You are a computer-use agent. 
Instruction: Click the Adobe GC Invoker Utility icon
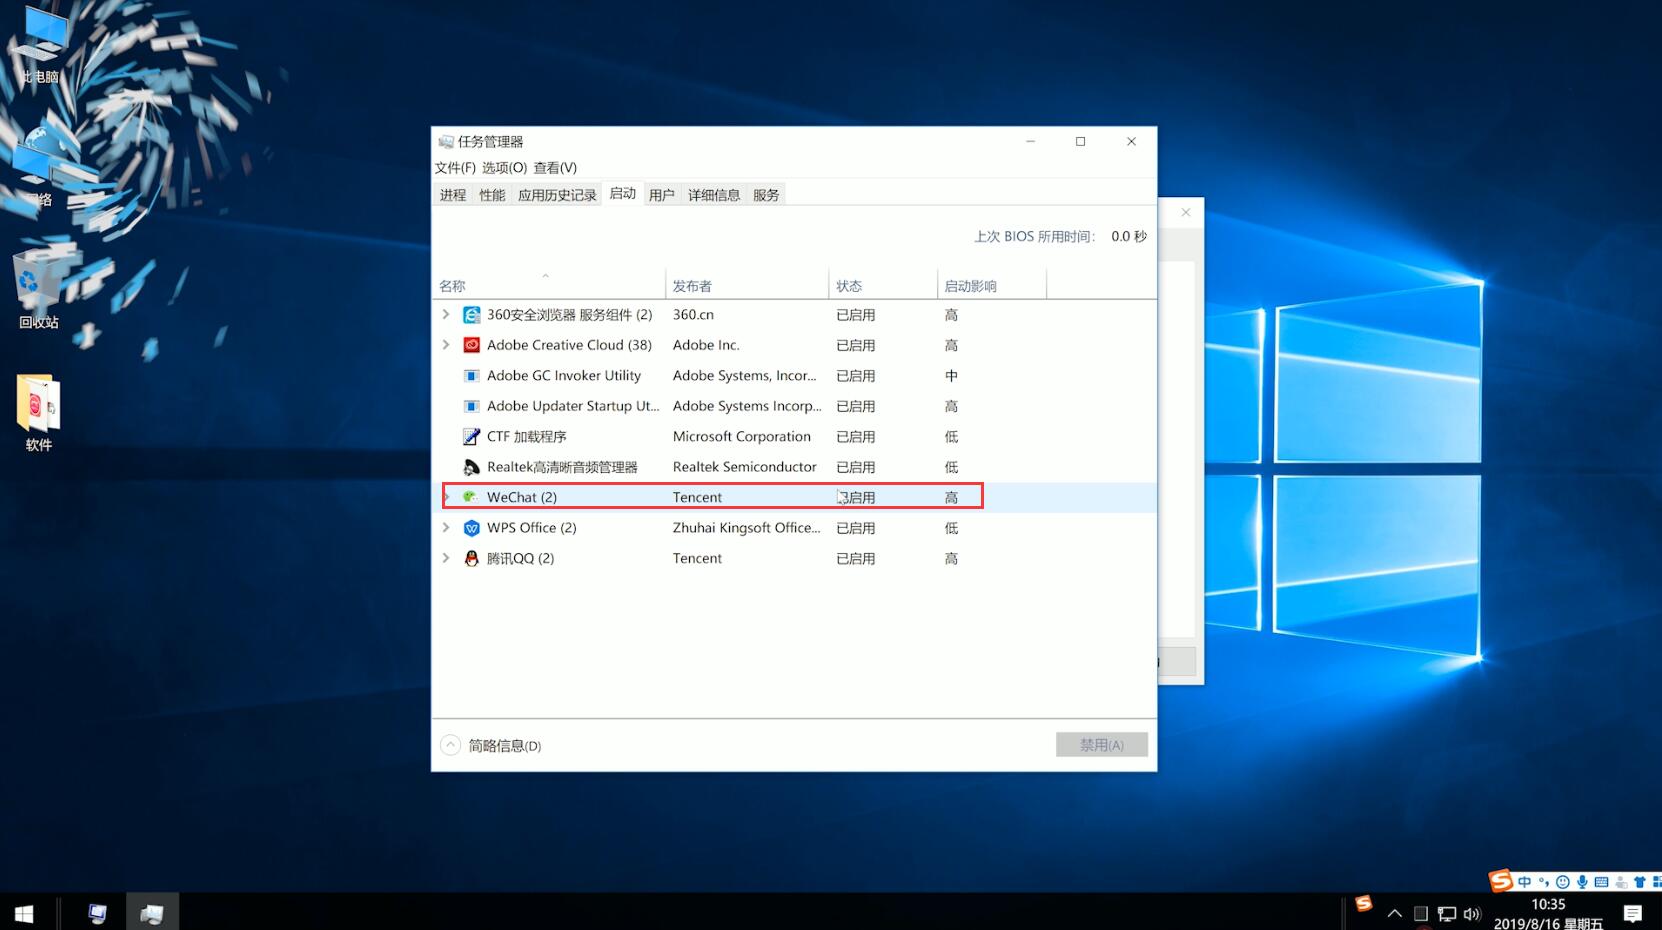(471, 376)
